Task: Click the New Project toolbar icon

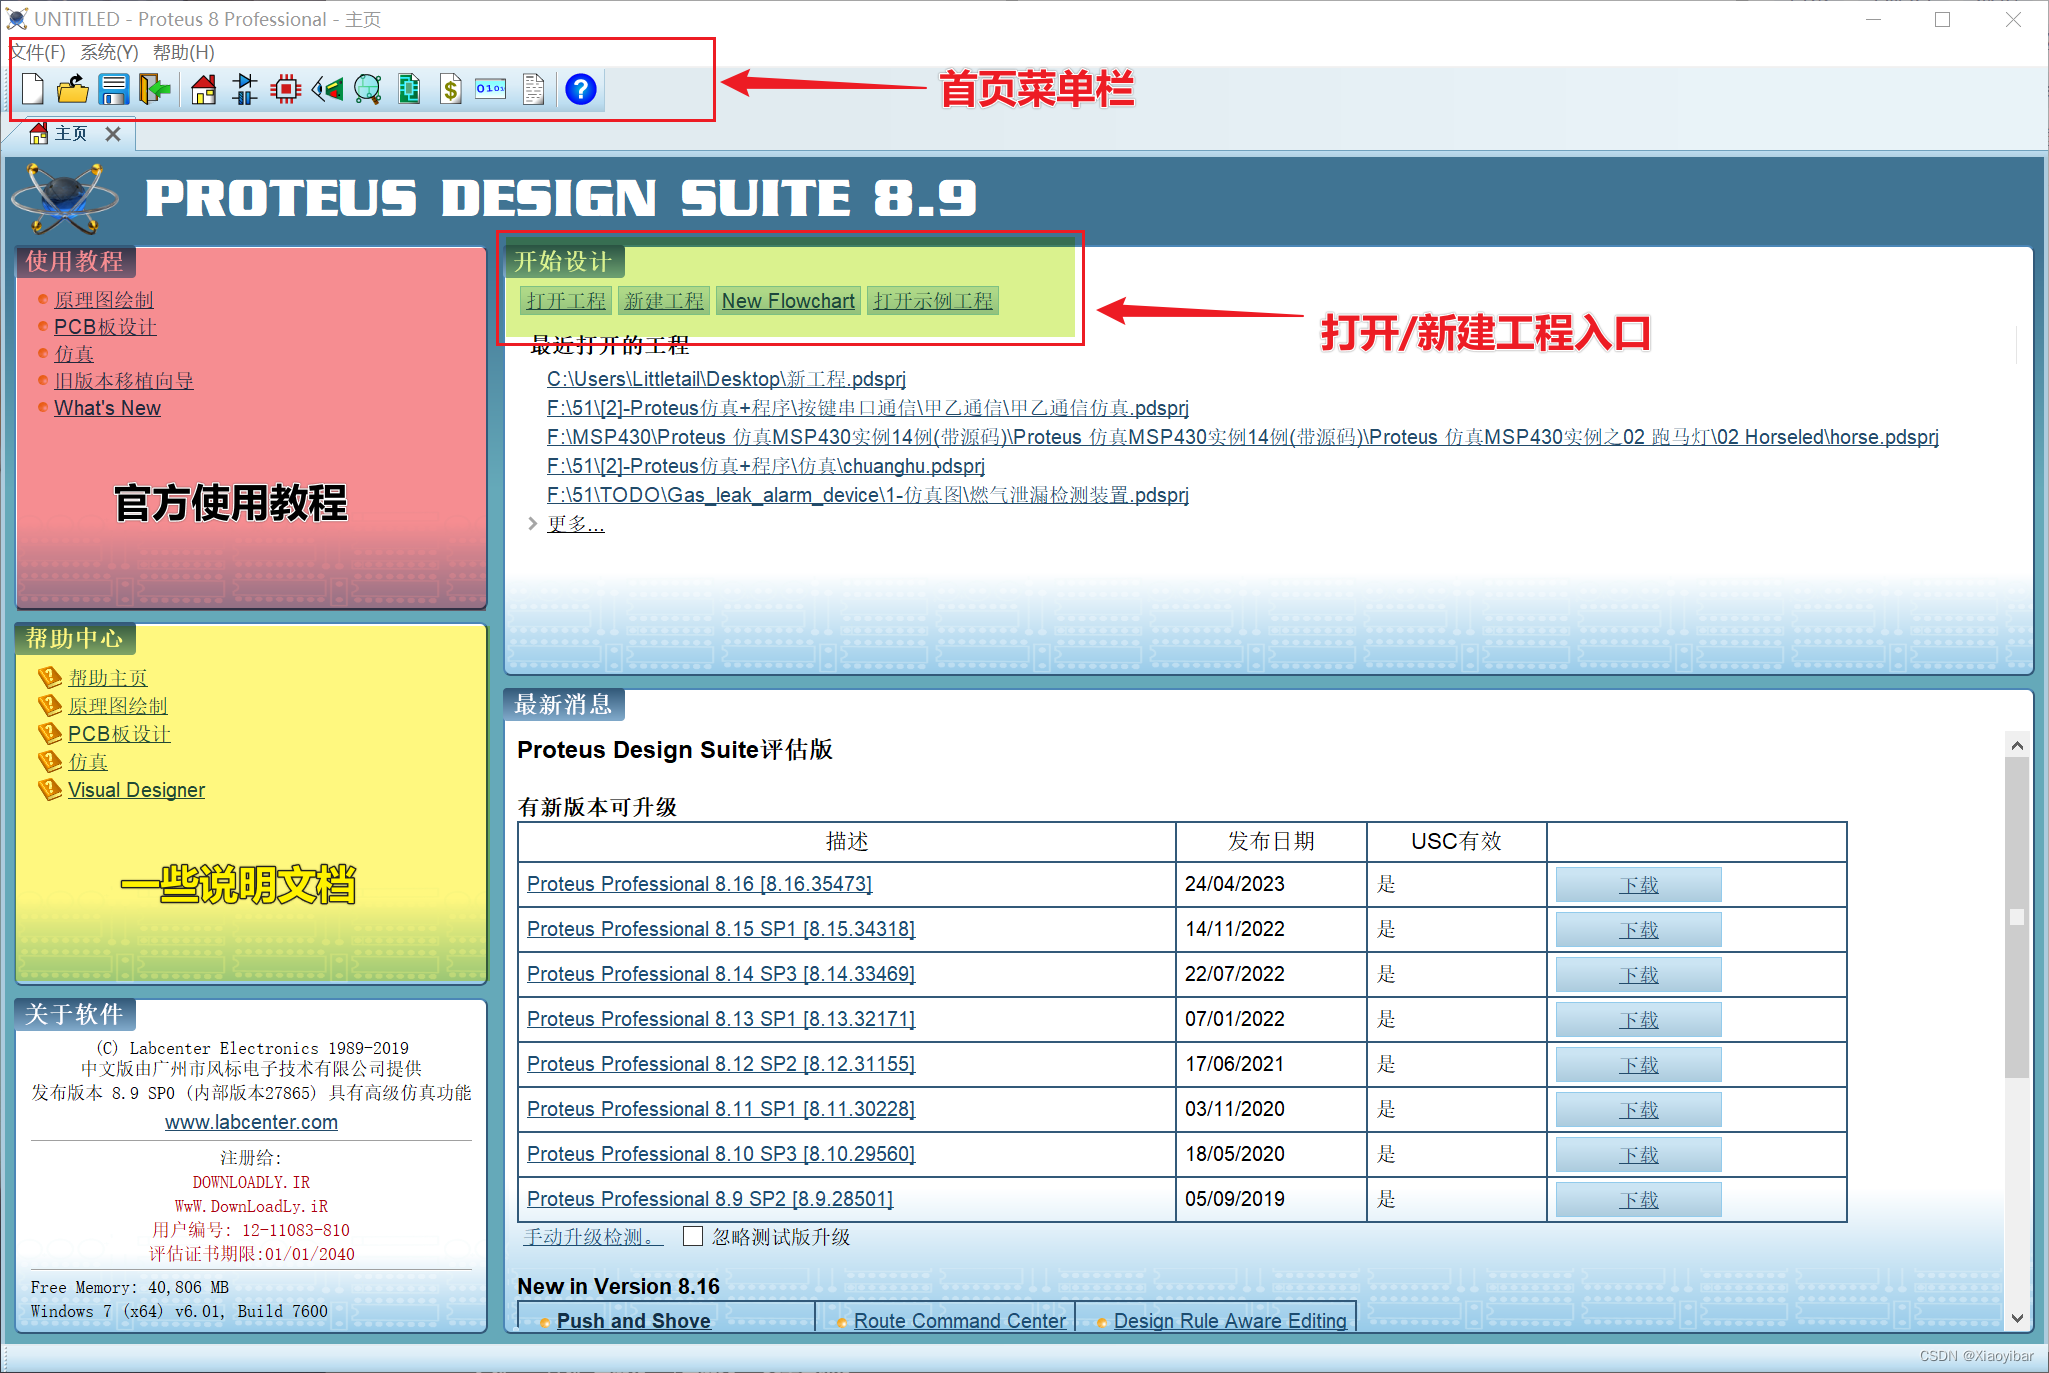Action: pos(32,89)
